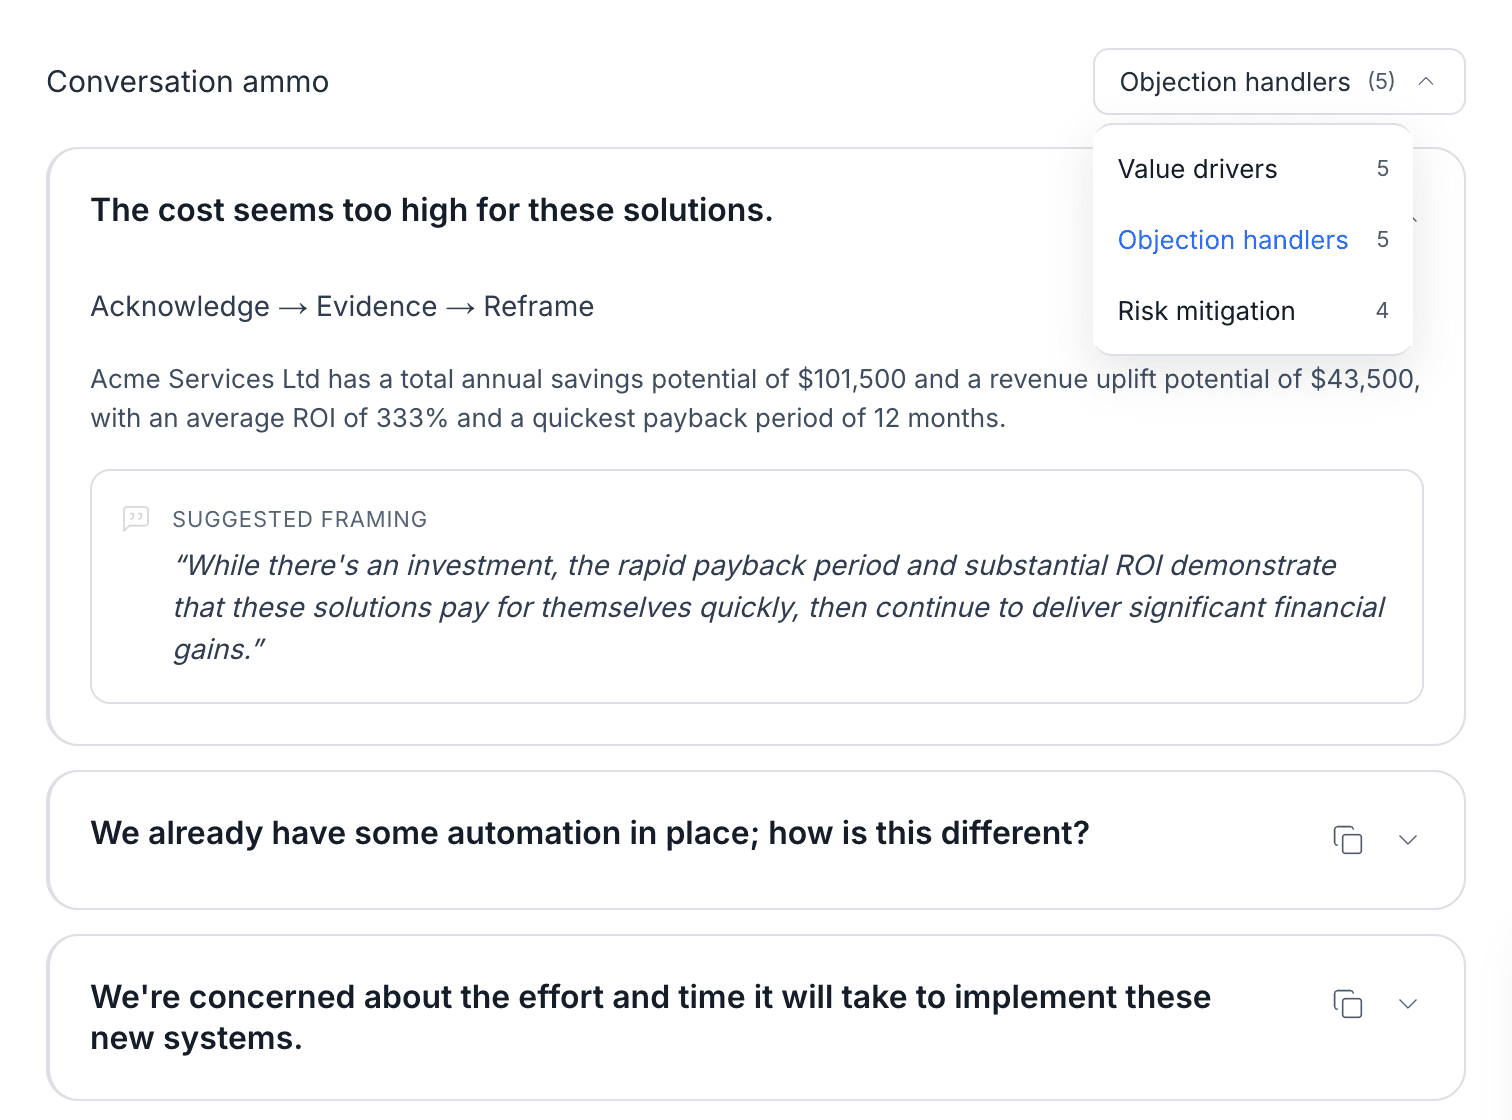1512x1120 pixels.
Task: Click the downward chevron on the effort objection
Action: pyautogui.click(x=1409, y=1004)
